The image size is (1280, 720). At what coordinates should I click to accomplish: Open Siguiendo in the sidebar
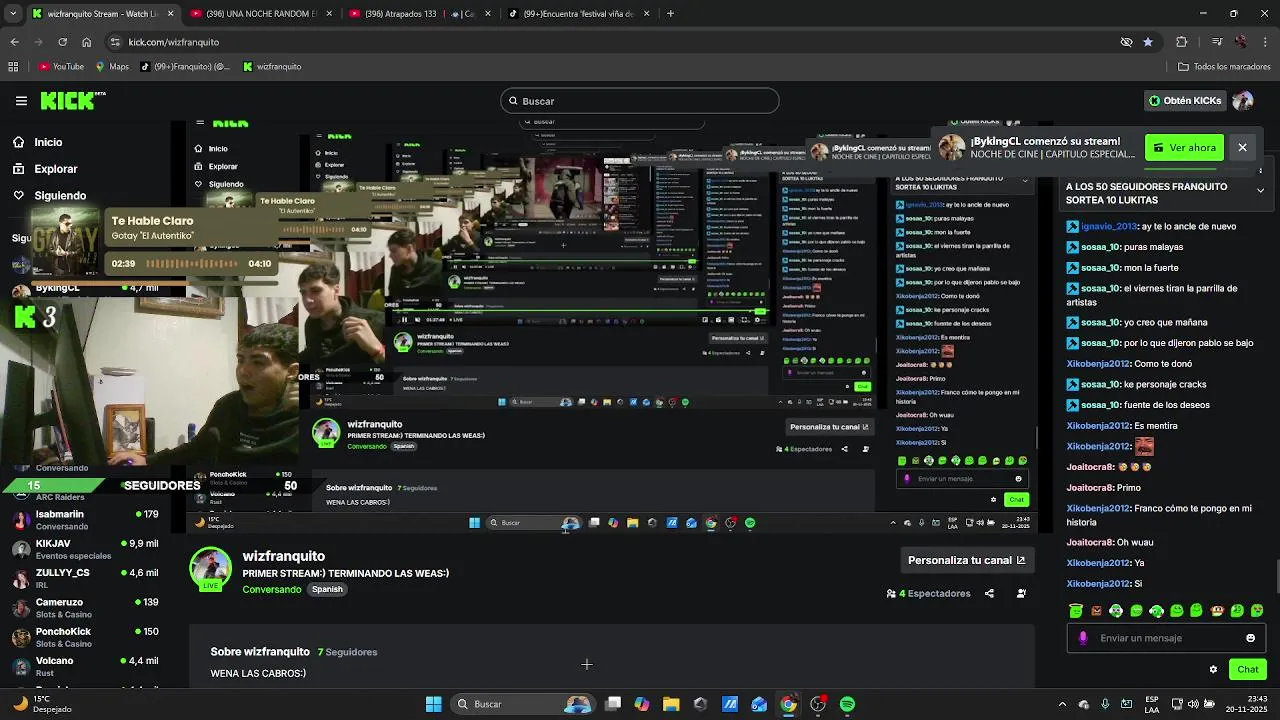60,196
